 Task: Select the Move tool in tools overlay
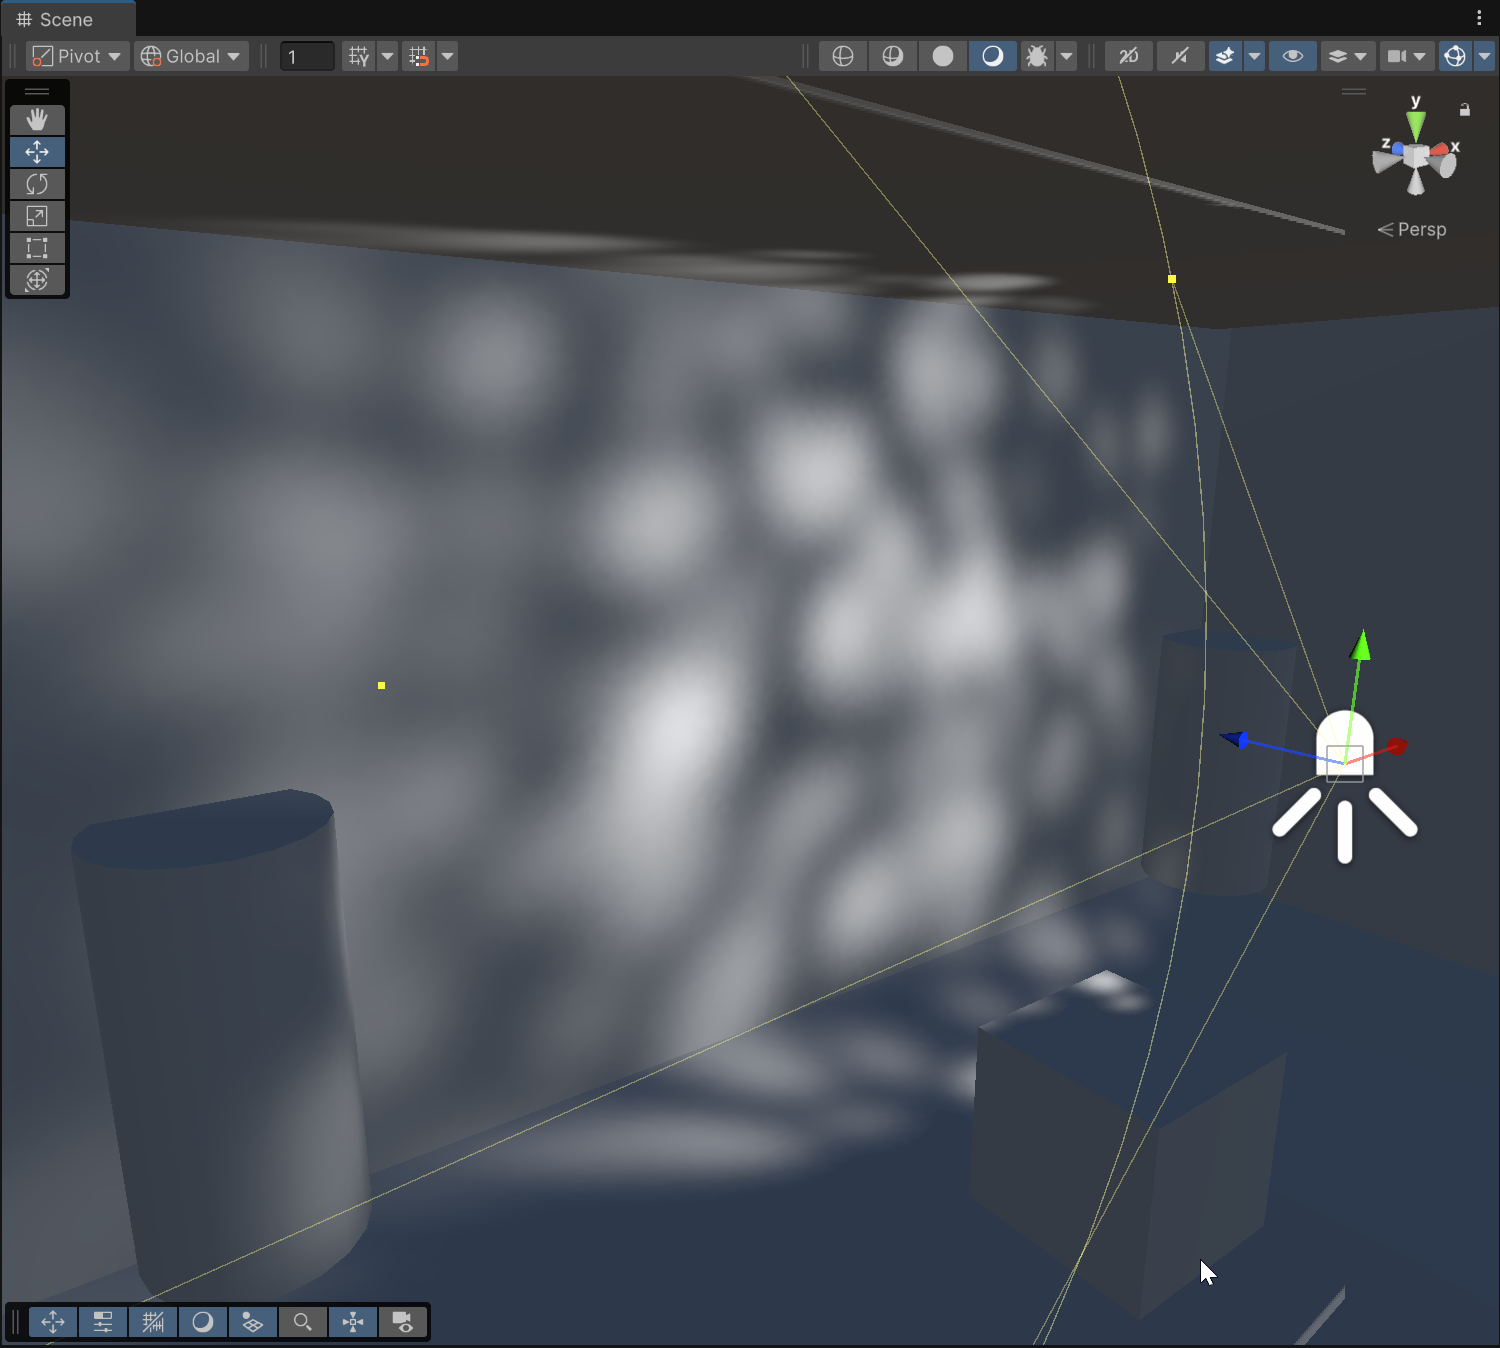point(37,152)
